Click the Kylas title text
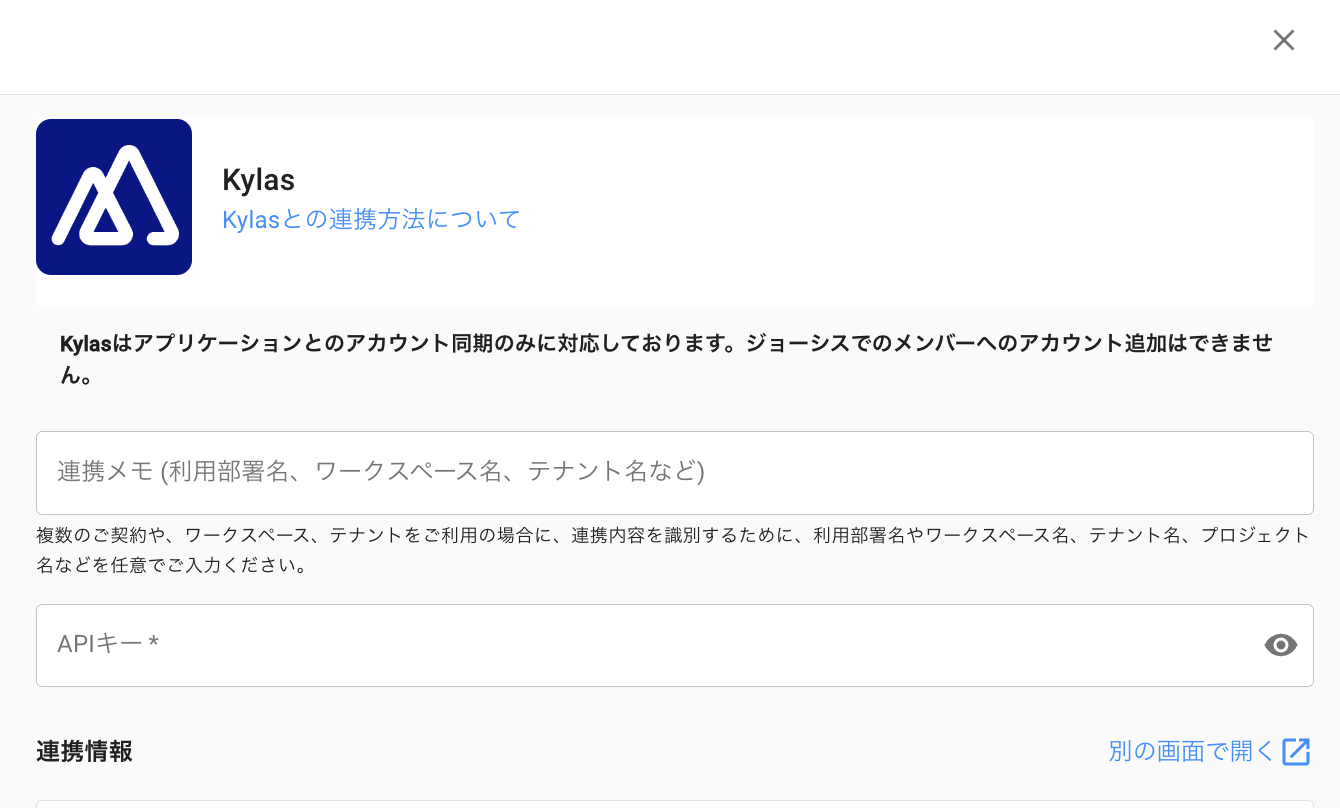This screenshot has height=808, width=1340. coord(258,180)
